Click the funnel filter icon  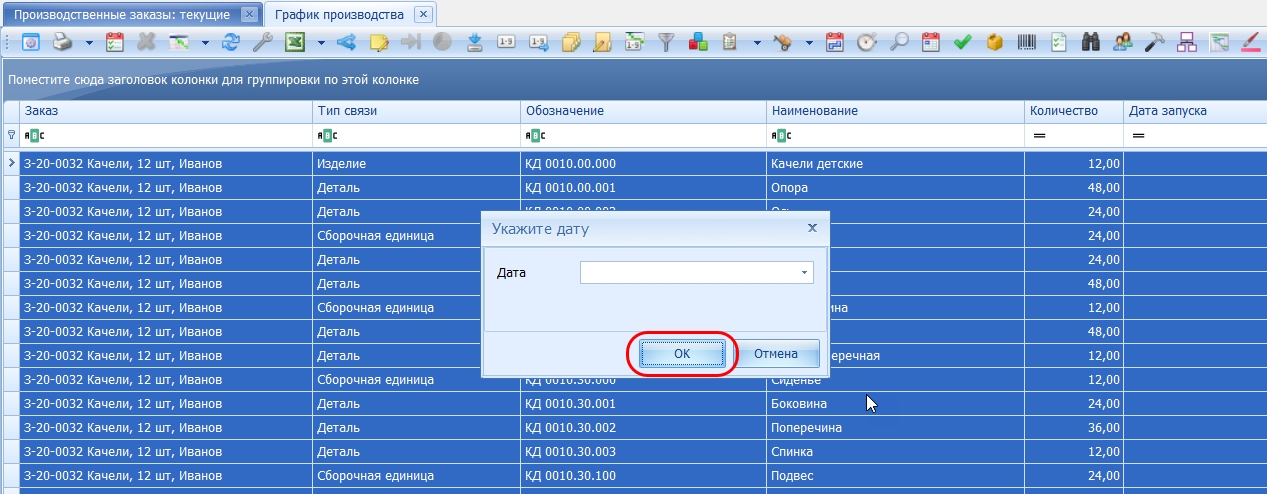(666, 42)
